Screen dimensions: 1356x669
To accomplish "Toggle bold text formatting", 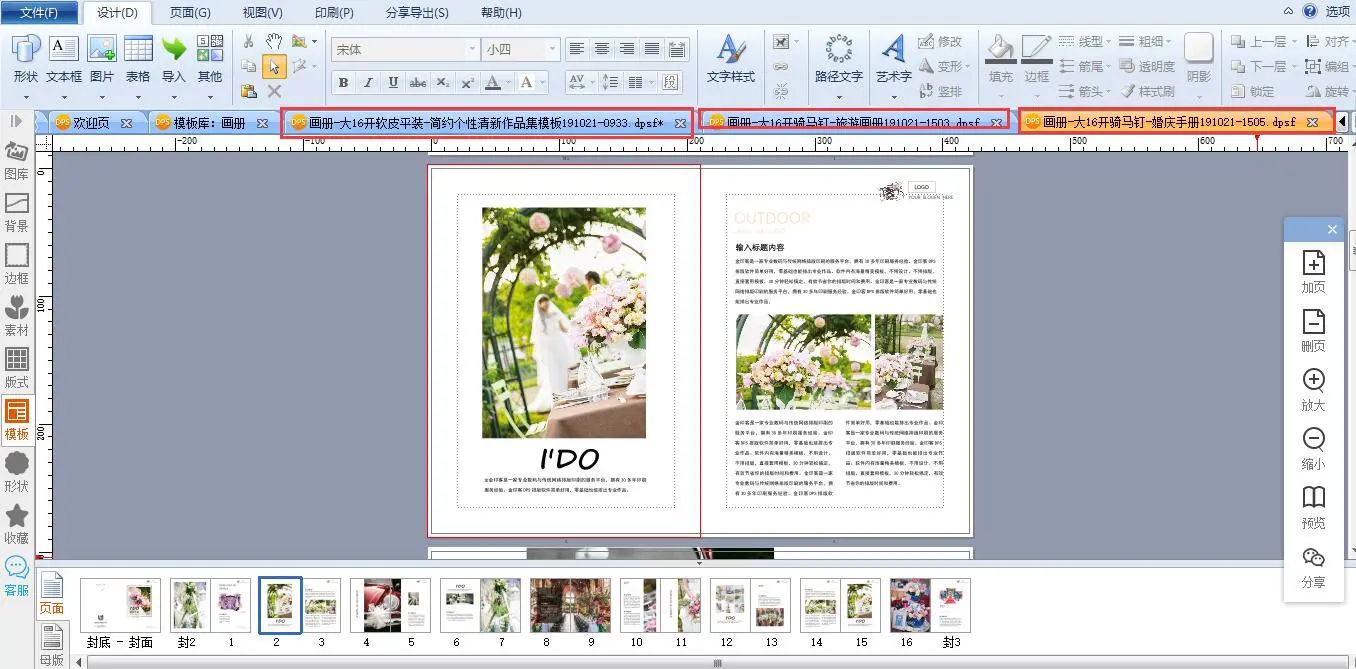I will tap(343, 83).
